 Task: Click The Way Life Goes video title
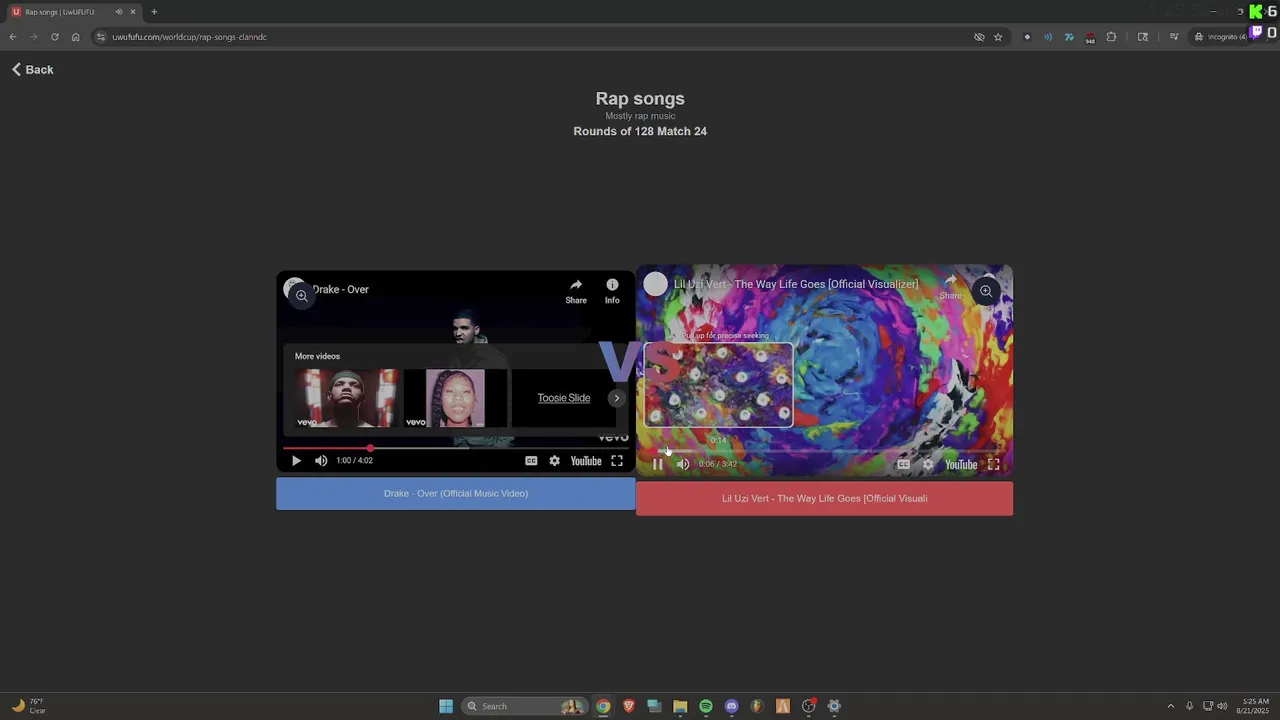pos(796,284)
